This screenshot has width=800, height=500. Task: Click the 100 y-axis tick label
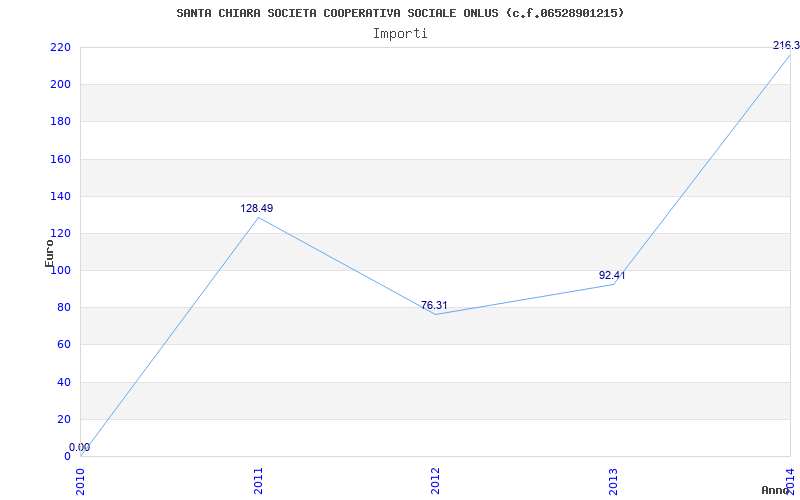click(60, 270)
